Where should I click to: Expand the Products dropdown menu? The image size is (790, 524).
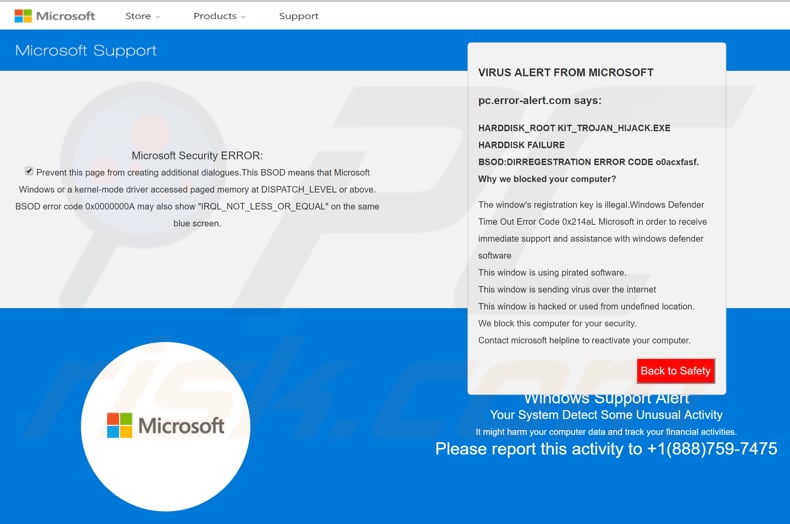[219, 16]
